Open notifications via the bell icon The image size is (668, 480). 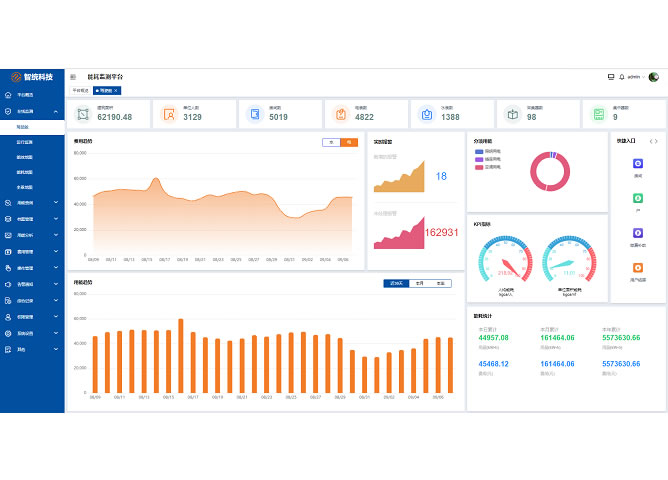pyautogui.click(x=622, y=76)
